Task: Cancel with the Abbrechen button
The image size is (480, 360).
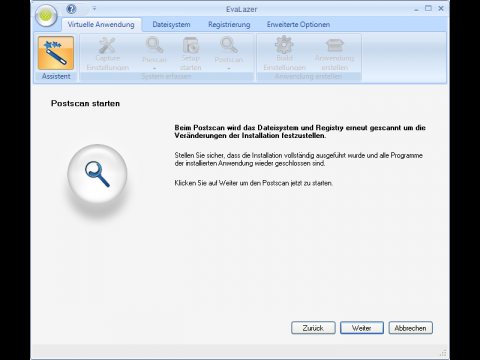Action: [x=410, y=328]
